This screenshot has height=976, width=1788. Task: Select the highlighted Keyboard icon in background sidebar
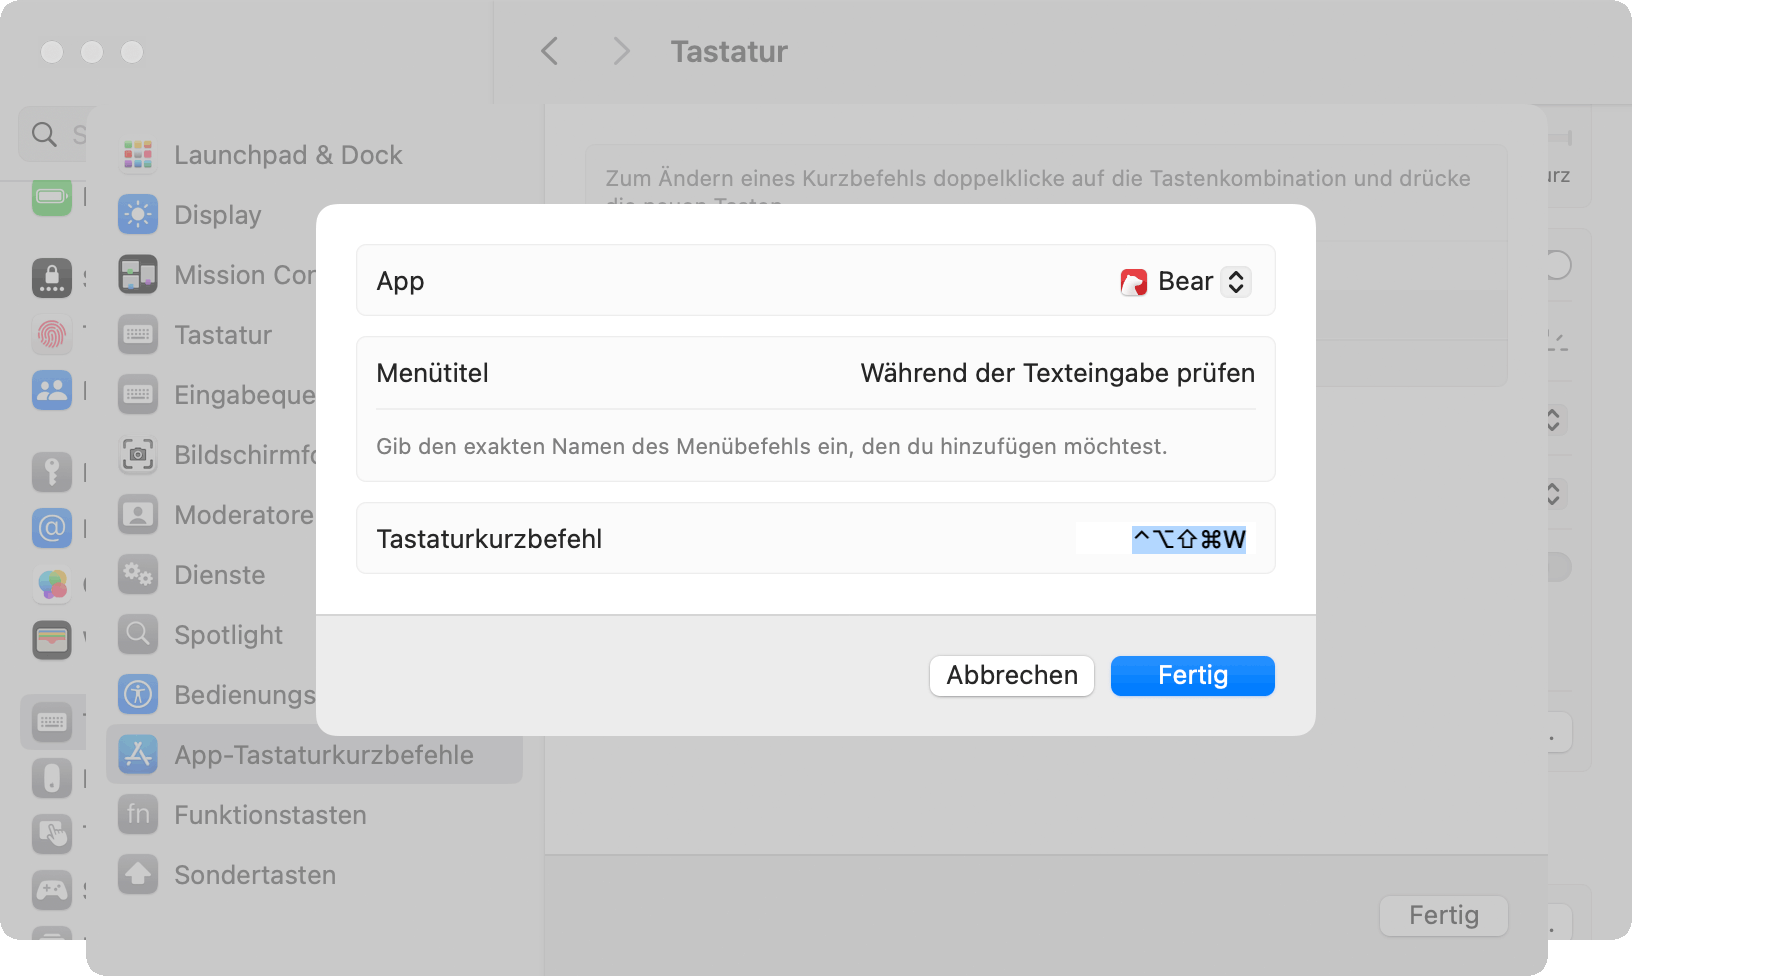coord(52,721)
